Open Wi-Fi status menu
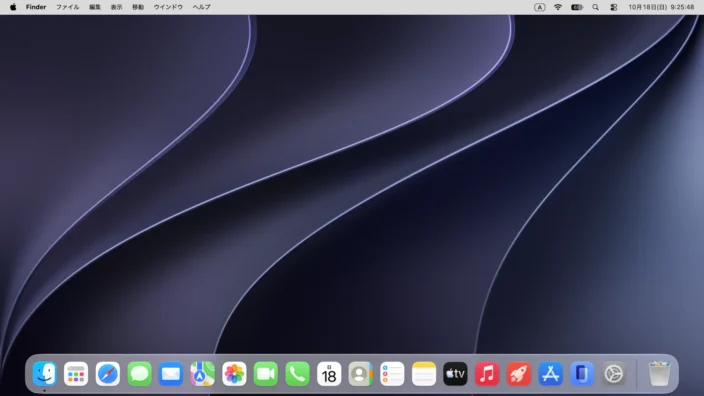This screenshot has height=396, width=704. click(558, 7)
